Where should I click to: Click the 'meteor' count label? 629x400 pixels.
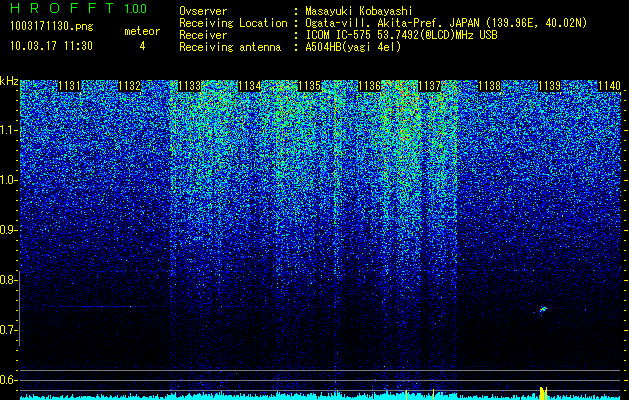point(142,31)
